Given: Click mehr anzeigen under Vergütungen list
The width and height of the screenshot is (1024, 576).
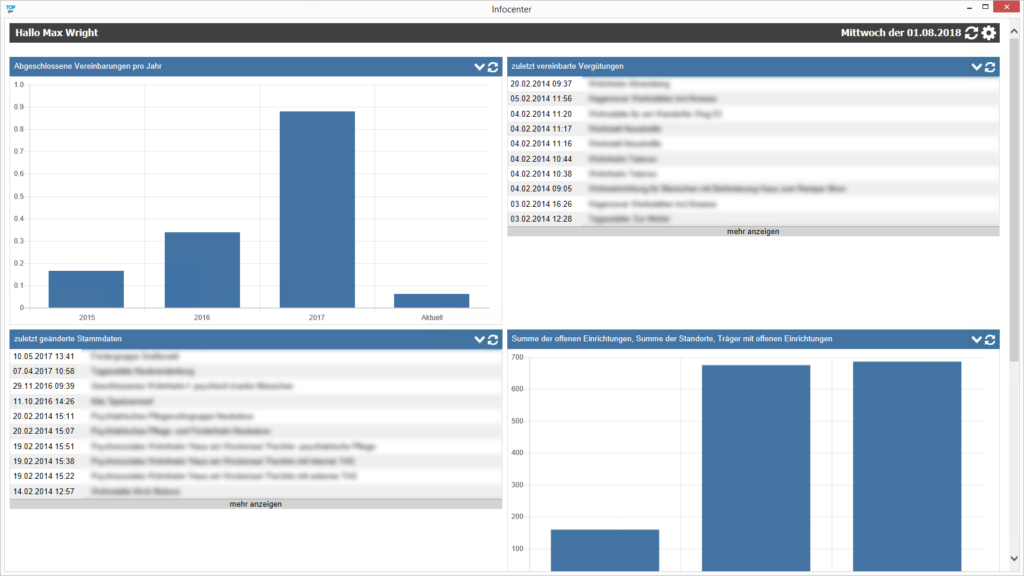Looking at the screenshot, I should (752, 231).
